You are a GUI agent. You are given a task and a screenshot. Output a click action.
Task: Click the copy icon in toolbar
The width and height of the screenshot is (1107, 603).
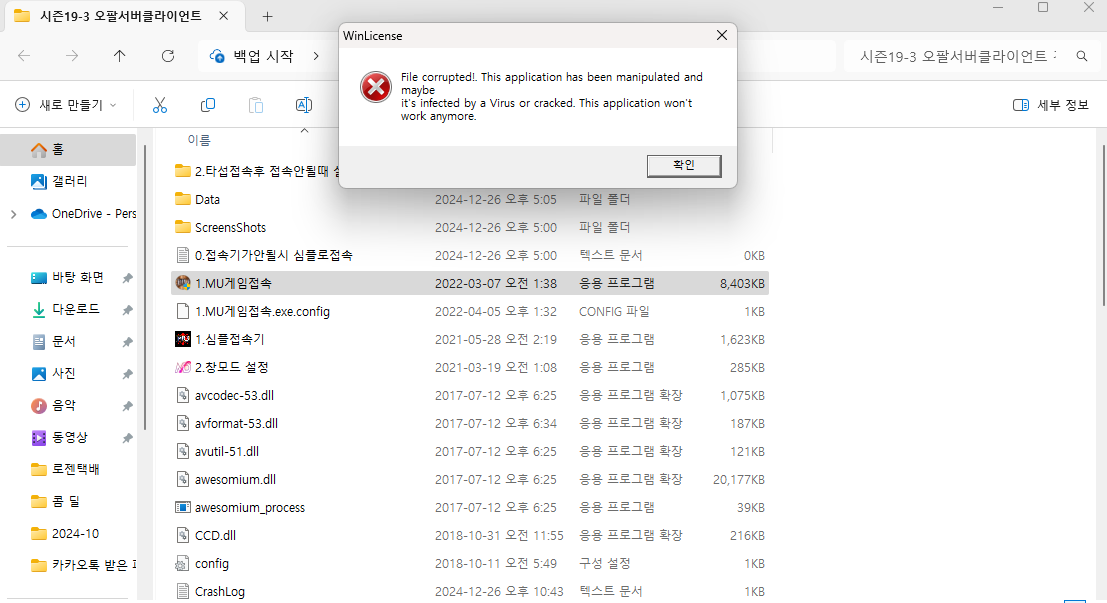(208, 105)
